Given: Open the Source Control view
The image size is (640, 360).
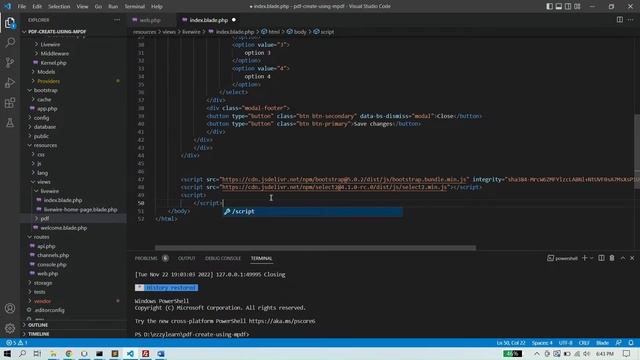Looking at the screenshot, I should pyautogui.click(x=10, y=62).
